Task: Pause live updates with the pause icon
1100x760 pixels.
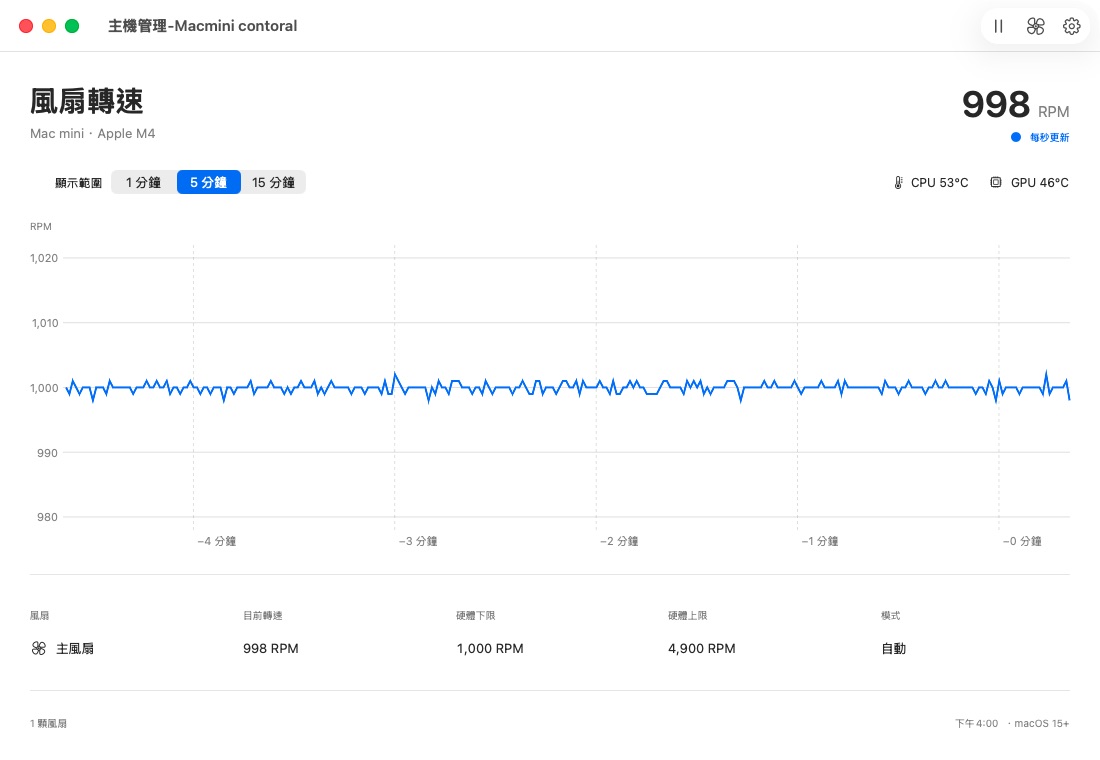Action: tap(998, 27)
